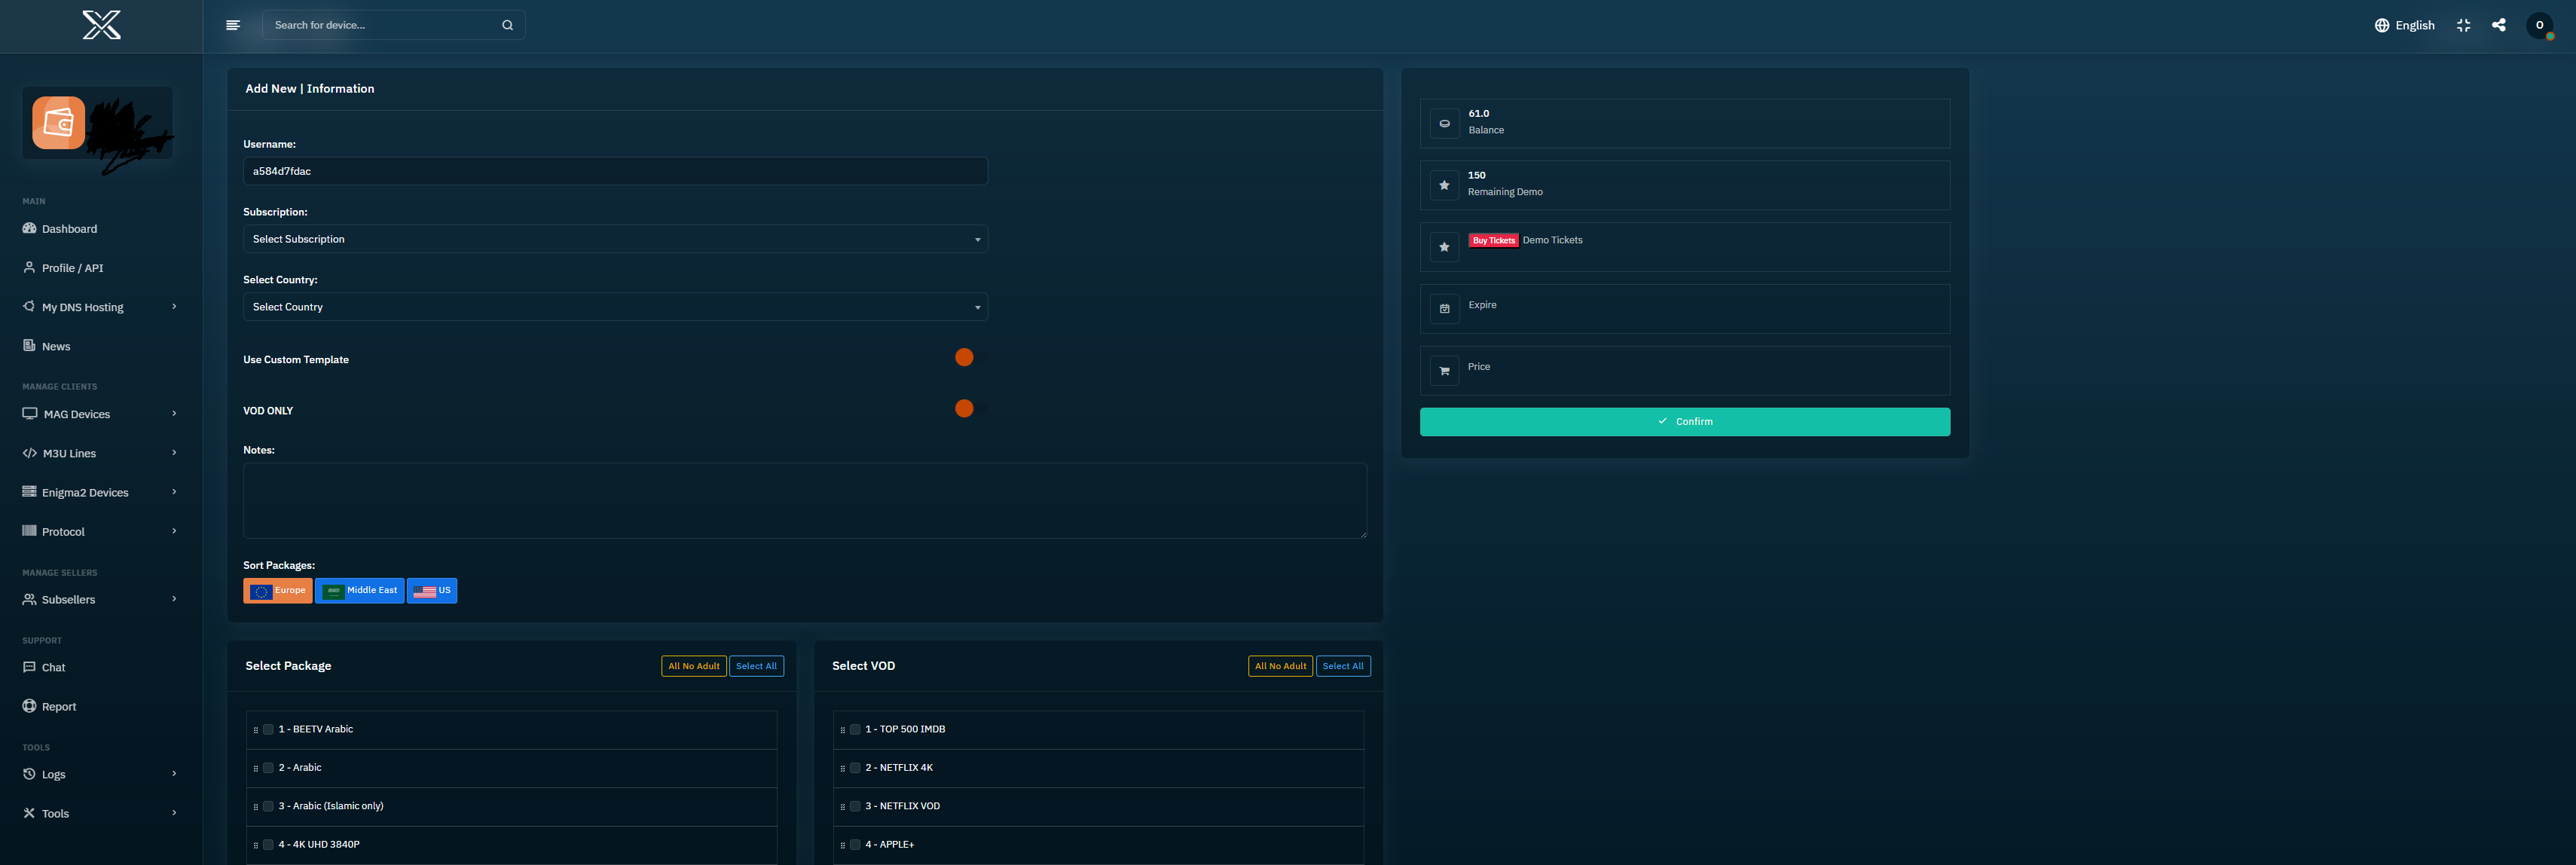
Task: Click the Price cart icon
Action: (1444, 371)
